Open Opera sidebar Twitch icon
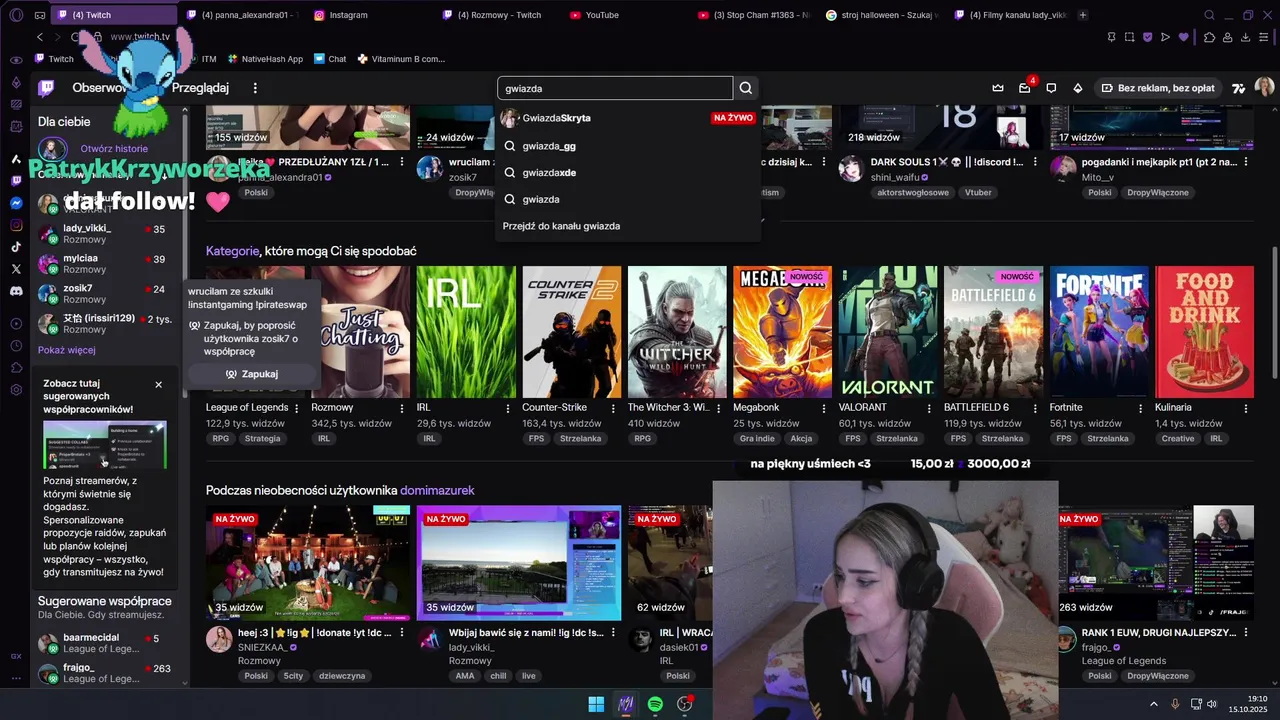Screen dimensions: 1280x720 tap(16, 181)
